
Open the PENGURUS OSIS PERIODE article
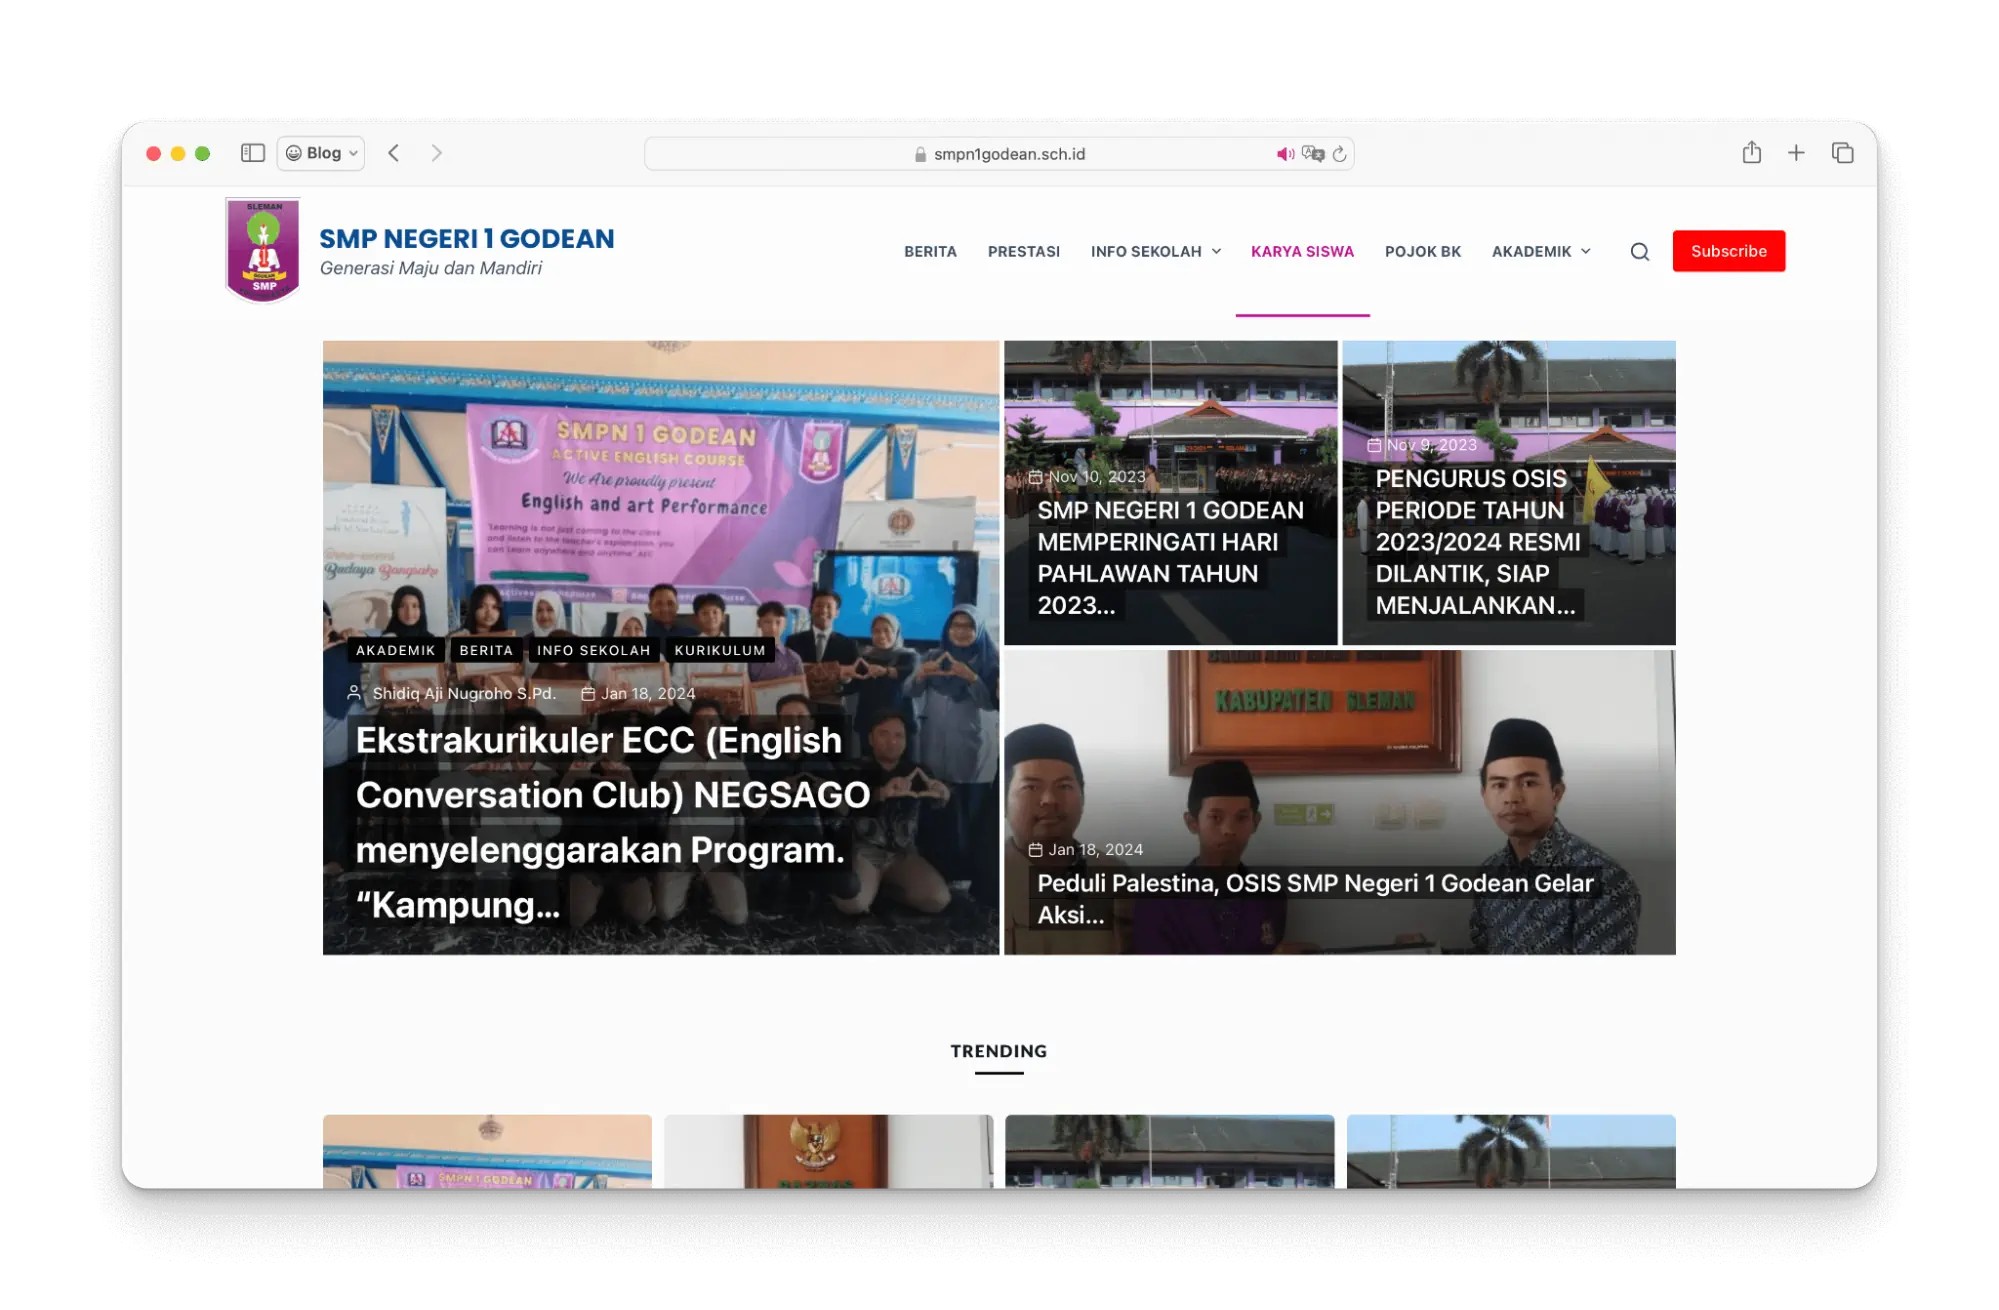(x=1477, y=542)
